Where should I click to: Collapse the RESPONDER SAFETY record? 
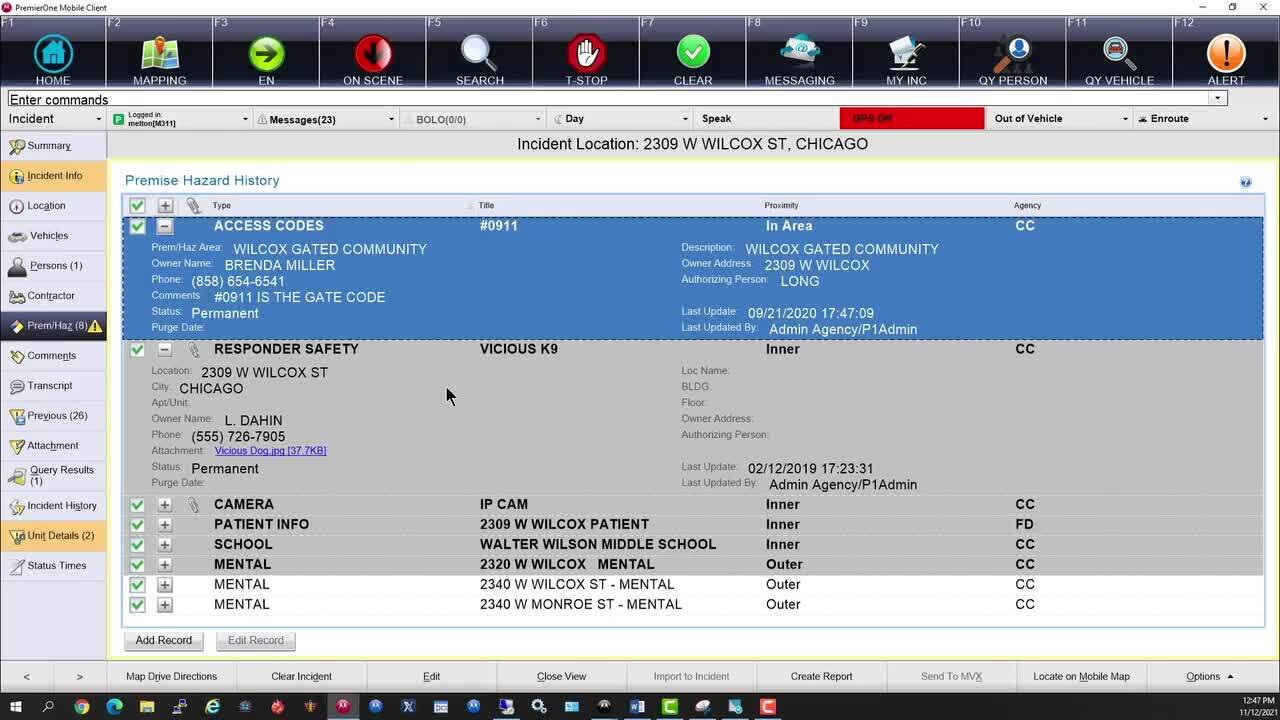[x=165, y=349]
